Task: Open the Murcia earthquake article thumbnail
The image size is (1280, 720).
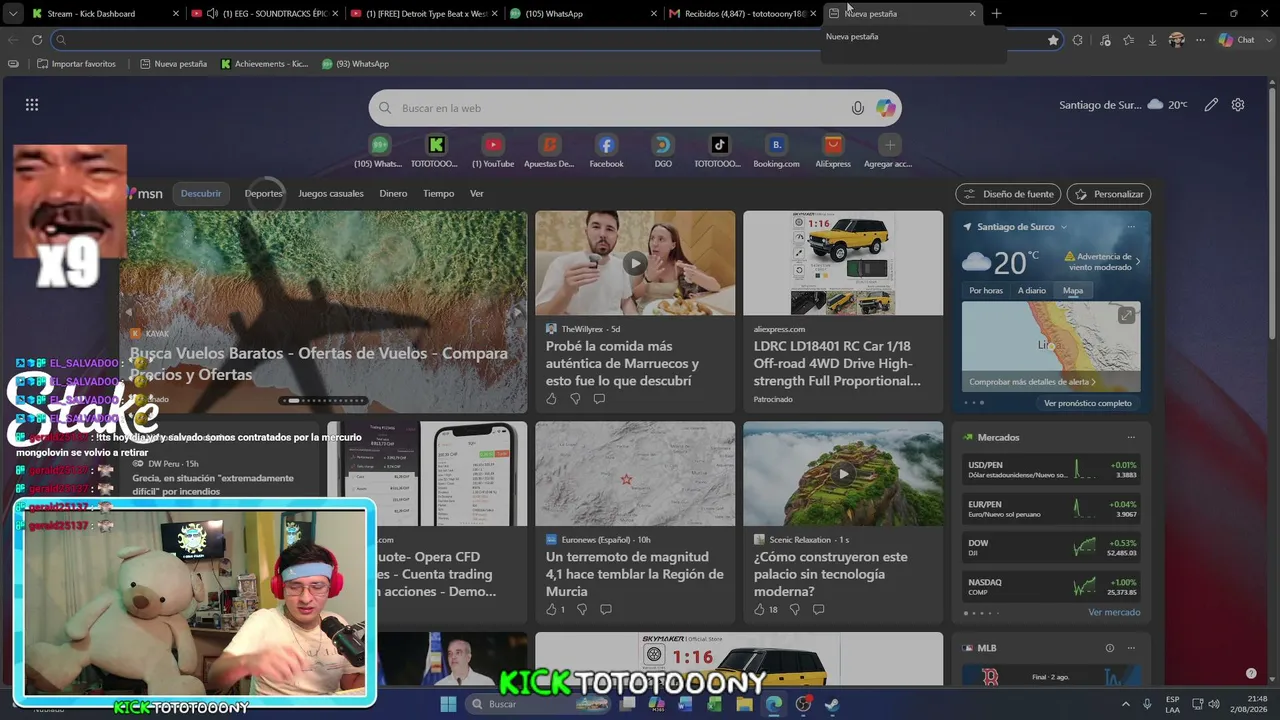Action: (x=635, y=473)
